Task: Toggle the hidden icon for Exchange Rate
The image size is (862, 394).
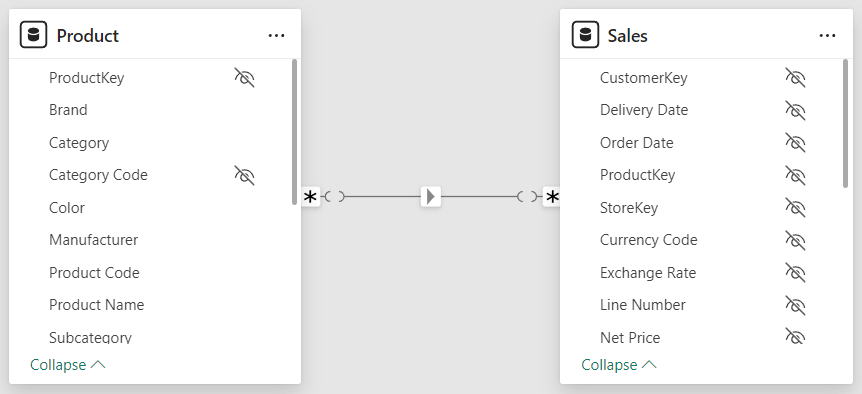Action: [x=795, y=273]
